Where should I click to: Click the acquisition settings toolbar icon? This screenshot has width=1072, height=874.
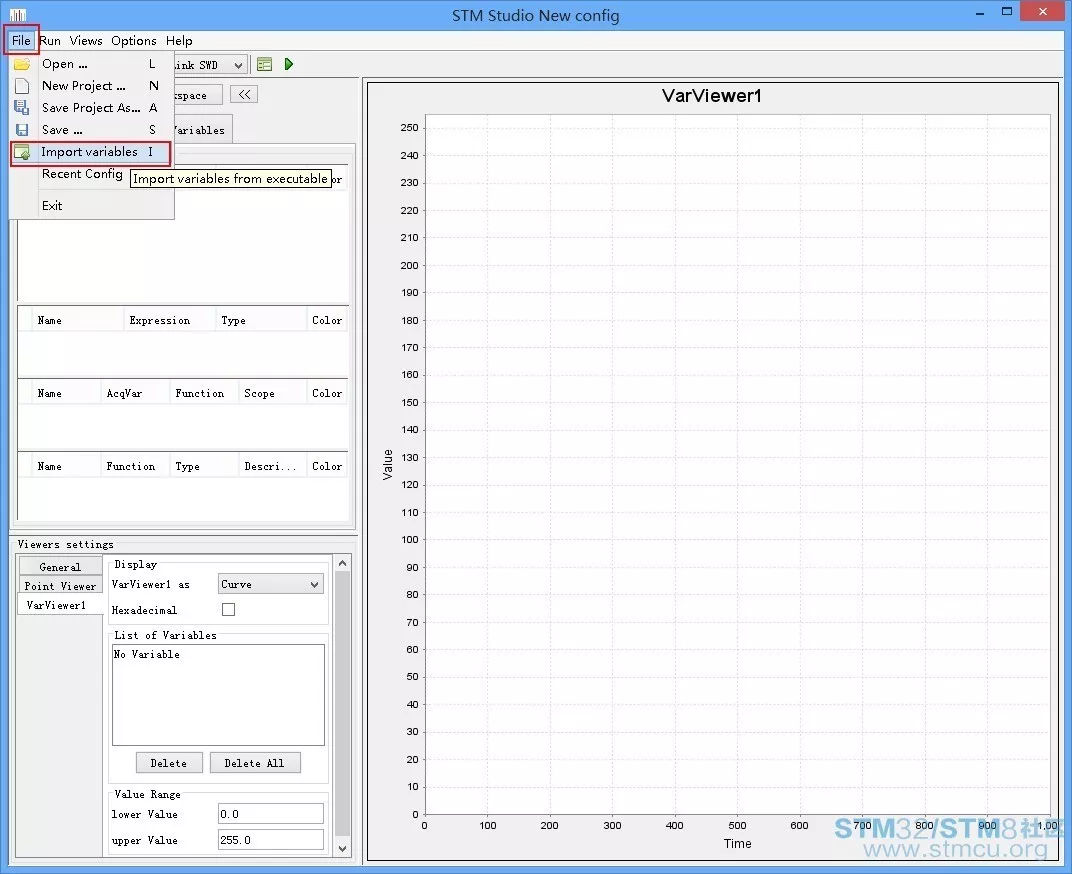pos(265,64)
